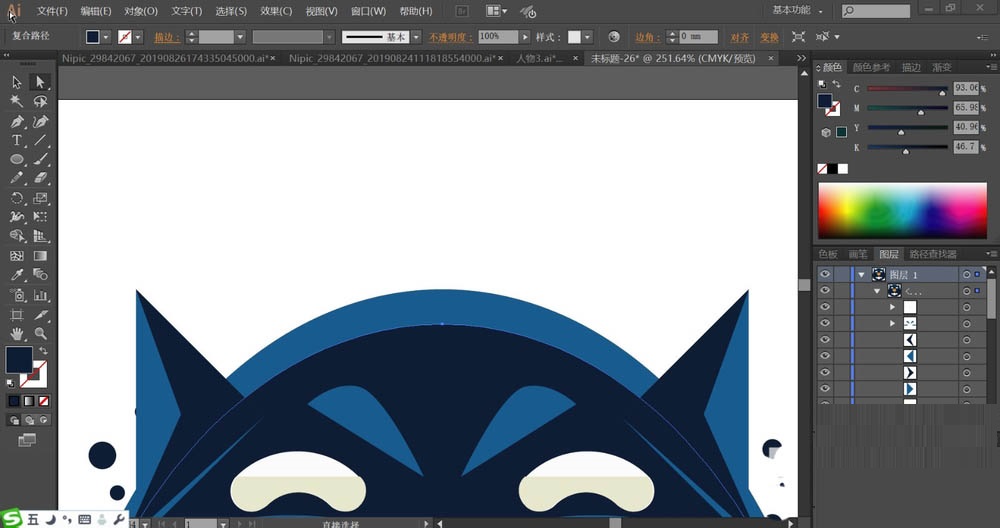Switch to the 路径查找器 tab
Viewport: 1000px width, 528px height.
pyautogui.click(x=933, y=254)
